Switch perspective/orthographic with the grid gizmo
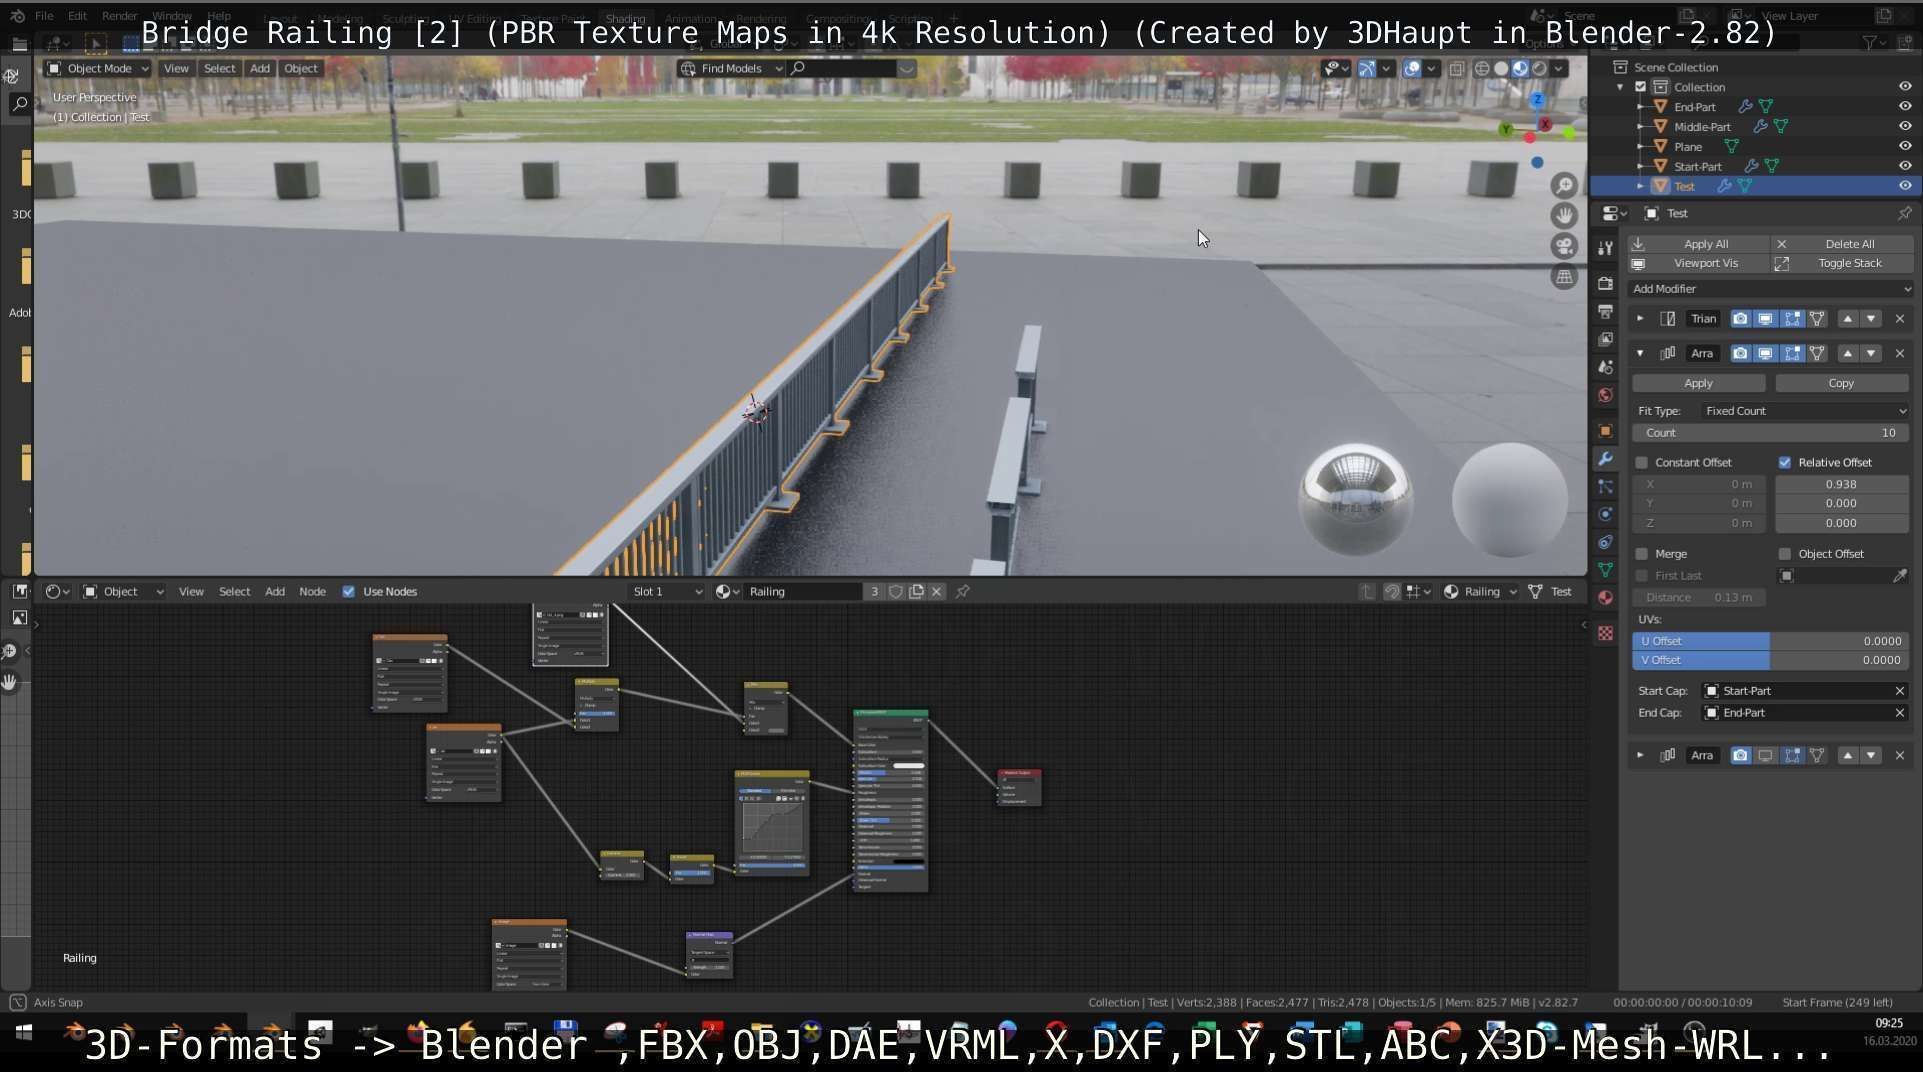The height and width of the screenshot is (1072, 1923). 1564,277
